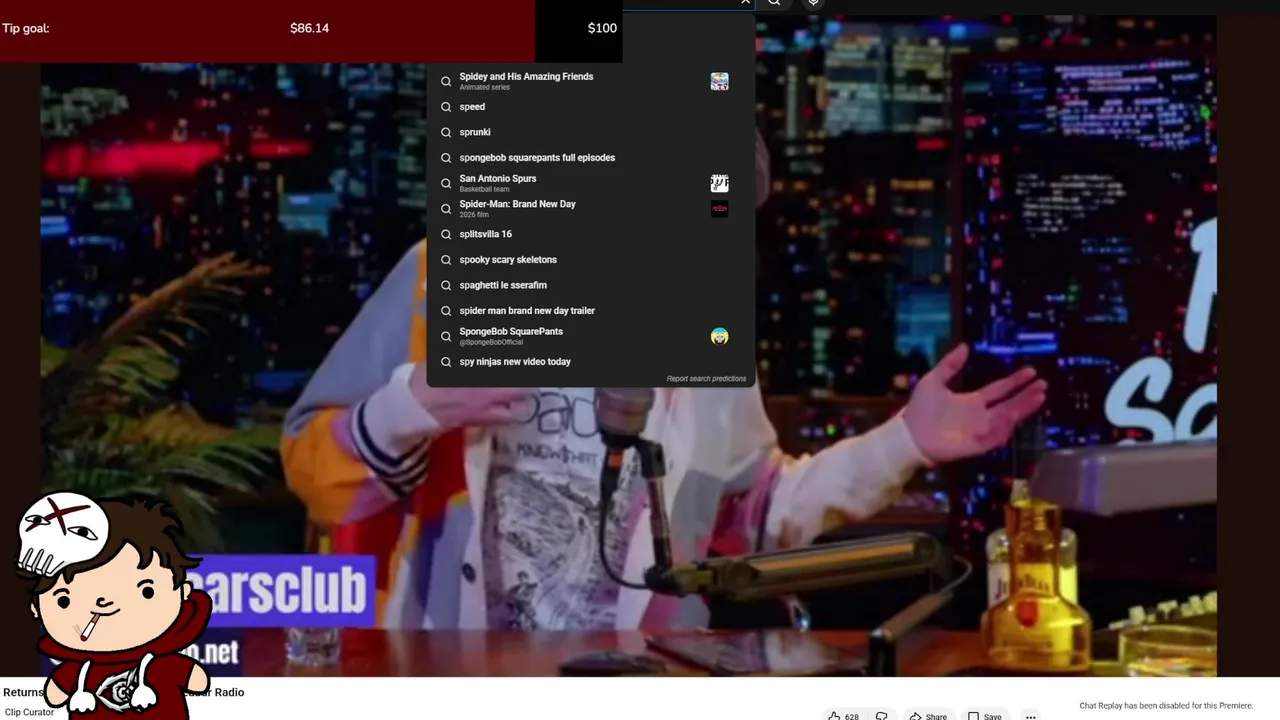Click the Clip Curator channel name
Image resolution: width=1280 pixels, height=720 pixels.
(x=29, y=712)
